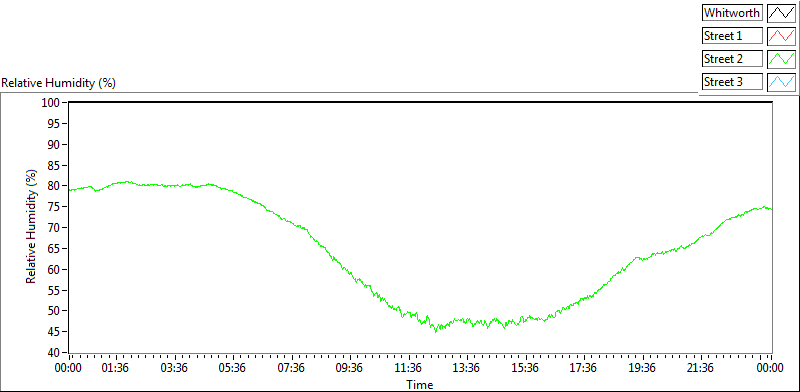This screenshot has width=800, height=392.
Task: Select the Street 1 legend label
Action: click(x=732, y=36)
